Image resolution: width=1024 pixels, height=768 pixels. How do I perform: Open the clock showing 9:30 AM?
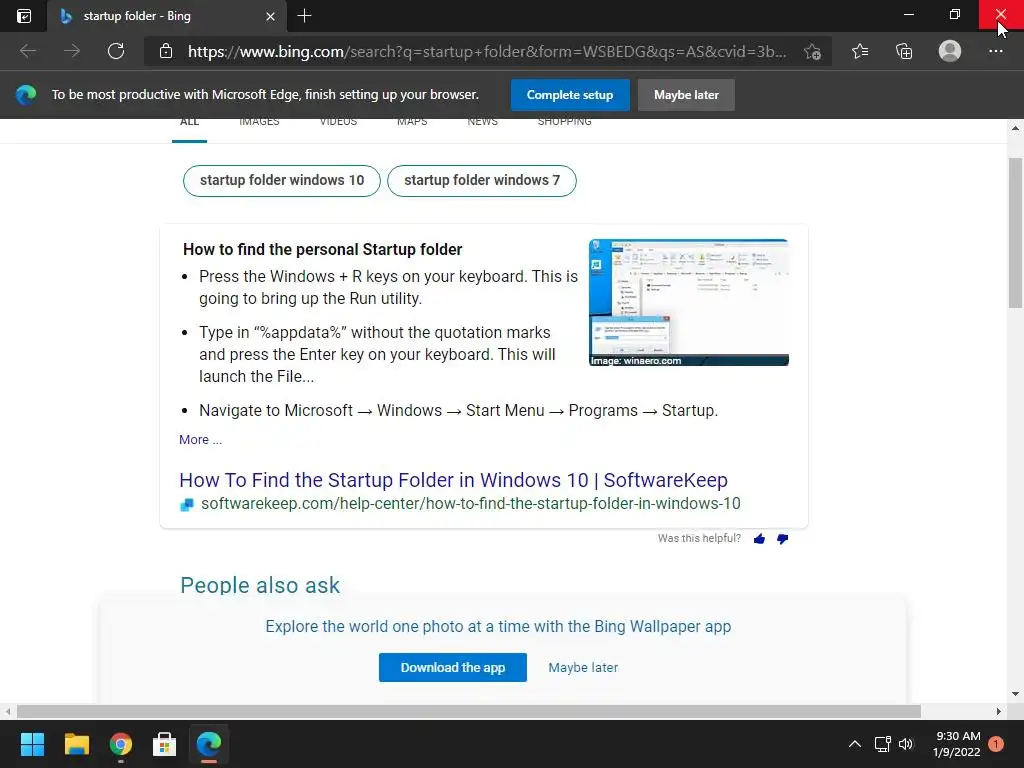pyautogui.click(x=957, y=744)
